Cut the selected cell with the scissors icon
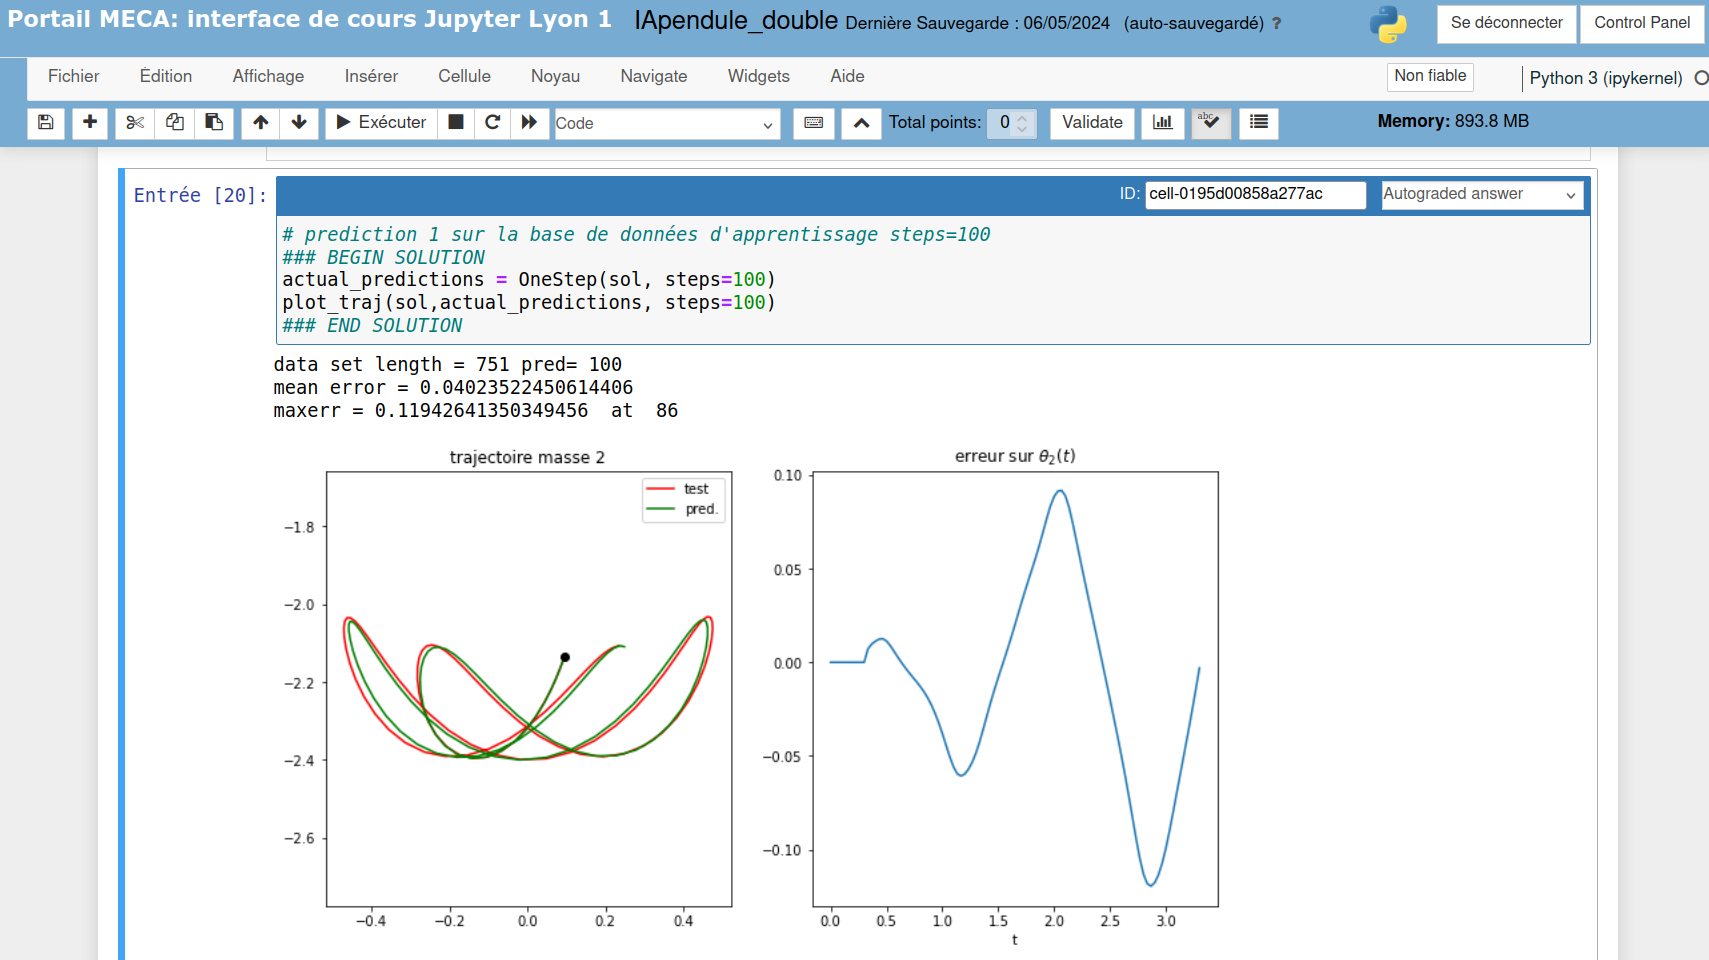The image size is (1709, 960). (135, 122)
